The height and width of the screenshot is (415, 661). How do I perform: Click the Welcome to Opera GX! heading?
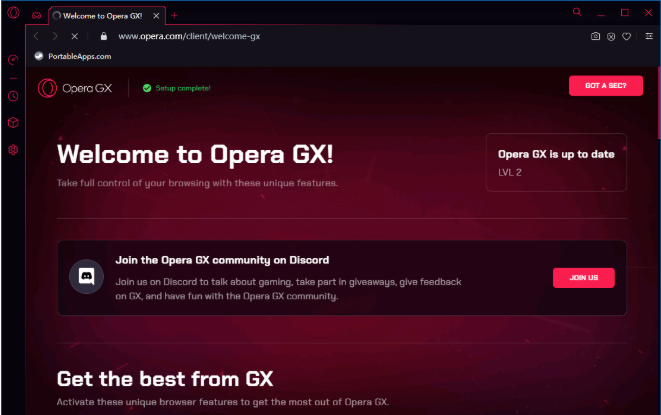pyautogui.click(x=195, y=154)
